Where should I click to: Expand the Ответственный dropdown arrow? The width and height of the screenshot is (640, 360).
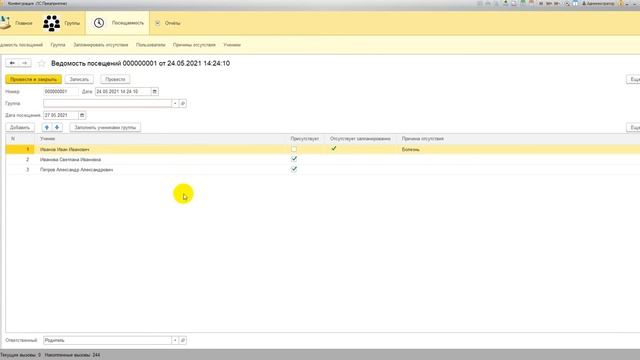pyautogui.click(x=175, y=340)
